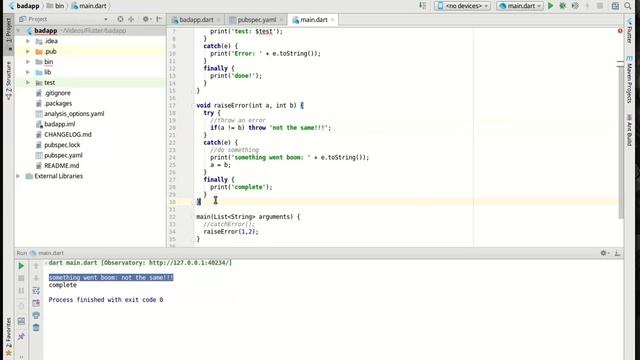Select pubspec.lock file

coord(62,145)
